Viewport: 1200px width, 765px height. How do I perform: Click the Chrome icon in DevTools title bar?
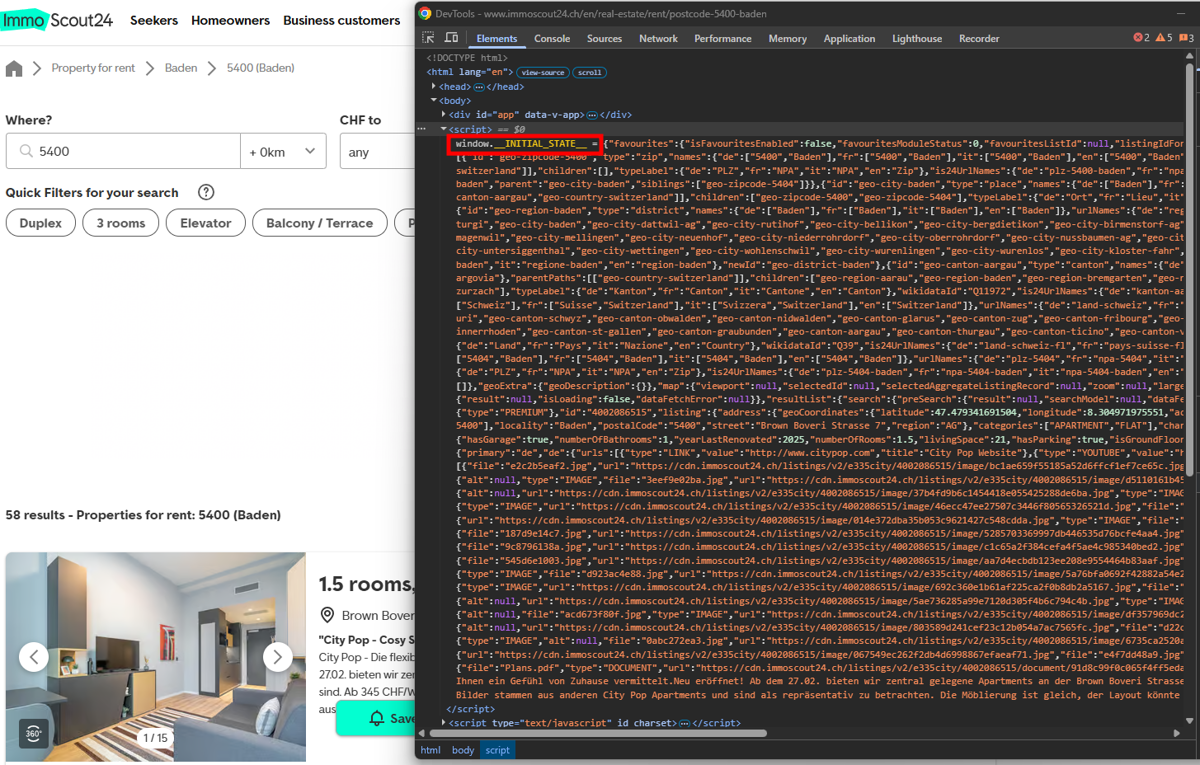tap(425, 13)
